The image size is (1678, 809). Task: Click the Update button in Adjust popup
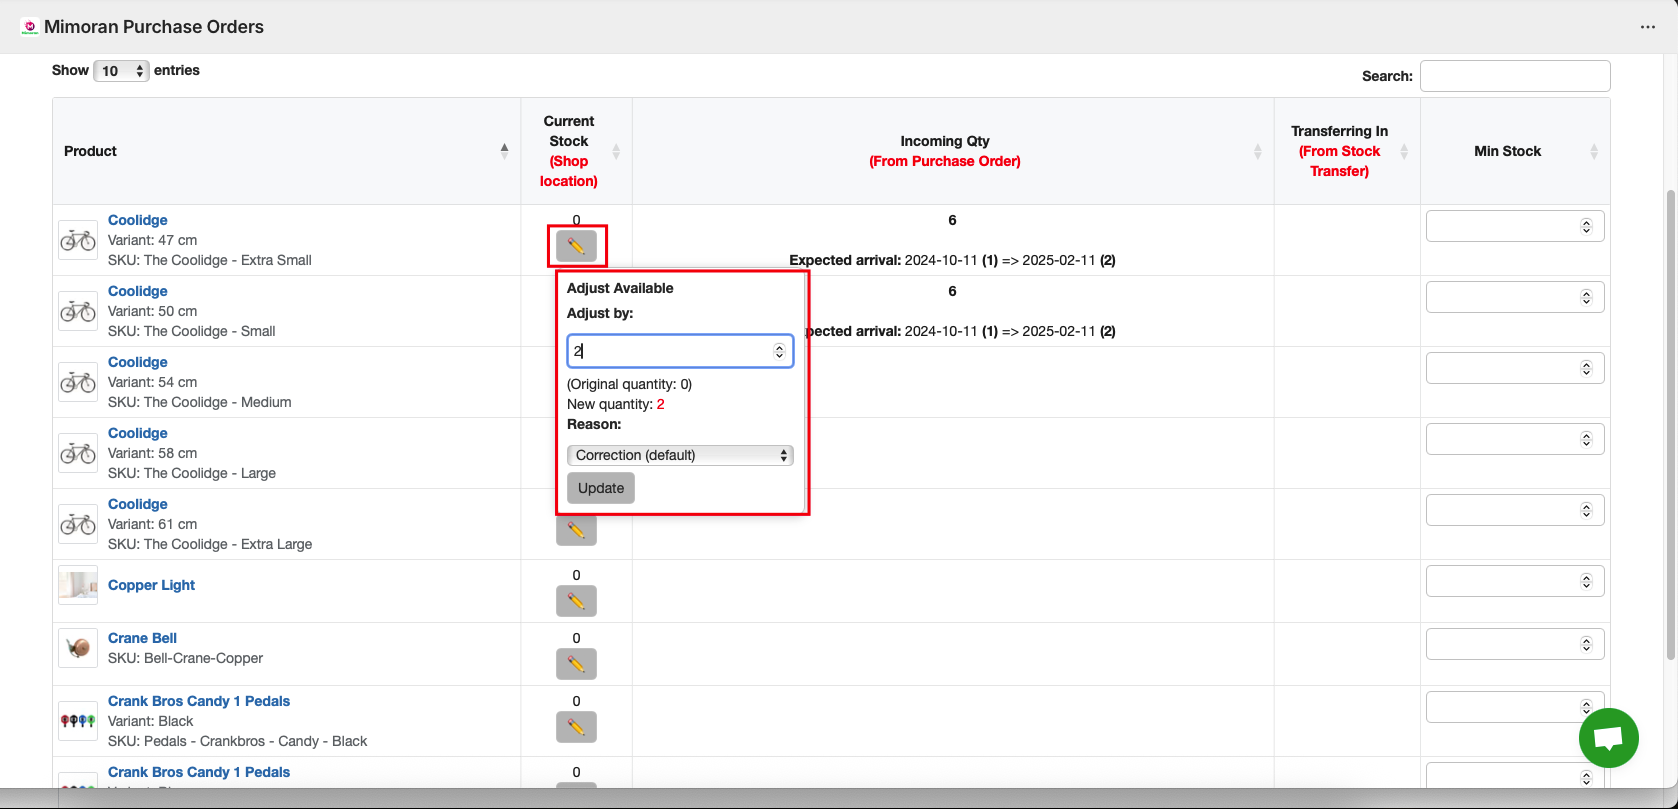[x=601, y=488]
